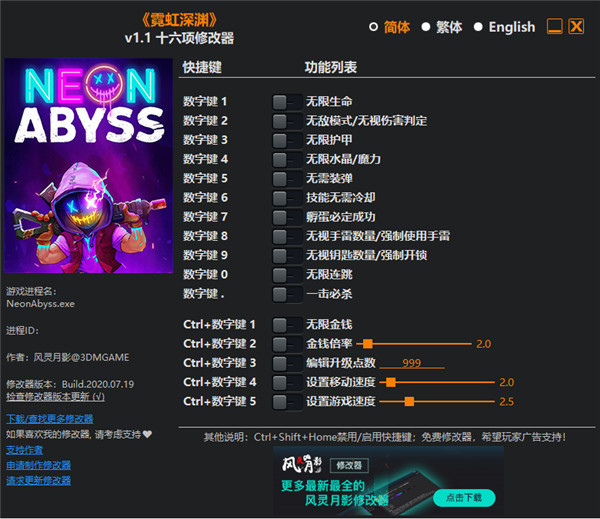
Task: Toggle 无限连跳 switch
Action: click(x=287, y=275)
